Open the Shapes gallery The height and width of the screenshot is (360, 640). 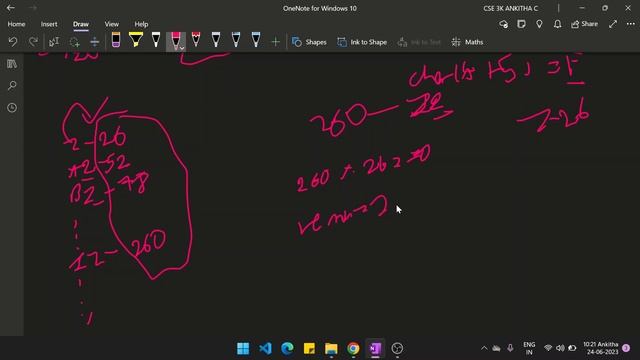pos(309,42)
